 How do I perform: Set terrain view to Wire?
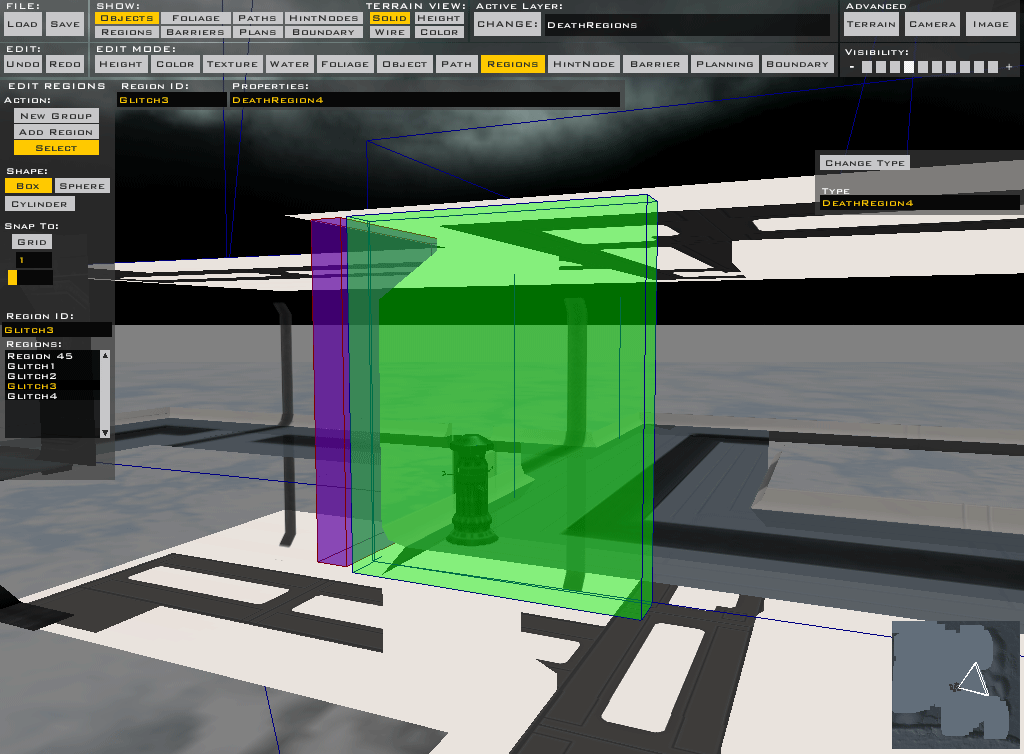pyautogui.click(x=389, y=32)
